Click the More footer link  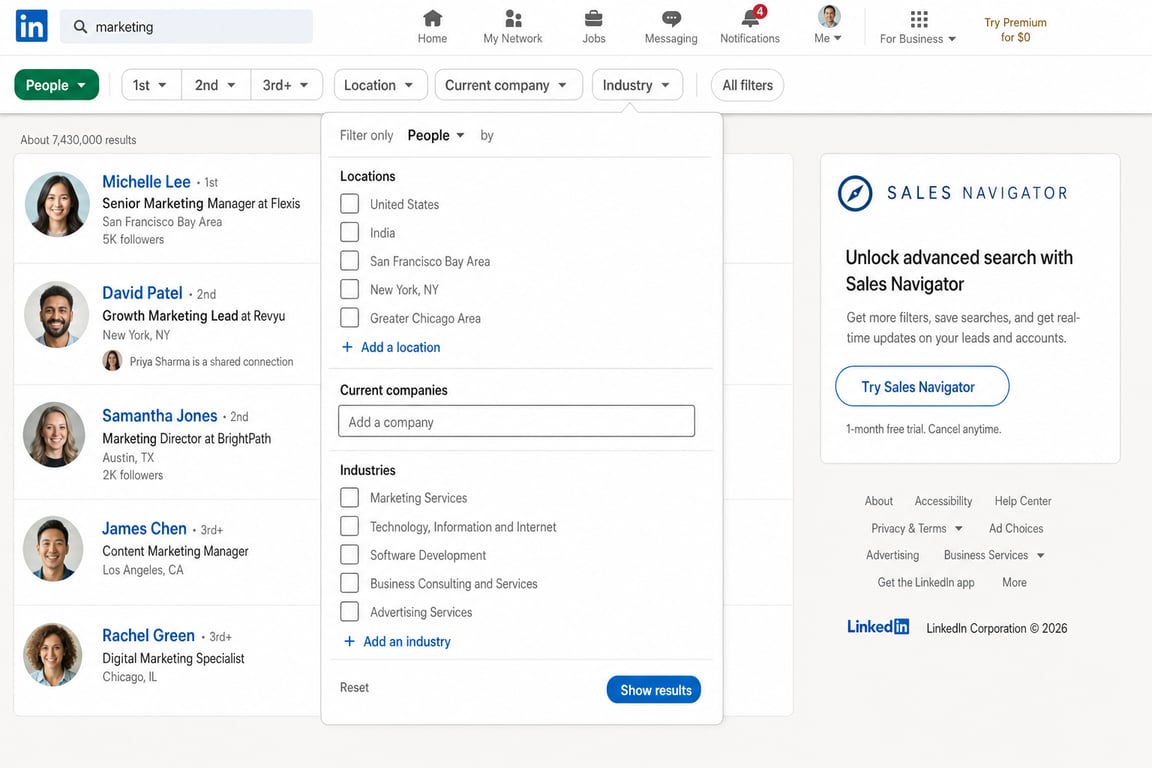[1015, 582]
